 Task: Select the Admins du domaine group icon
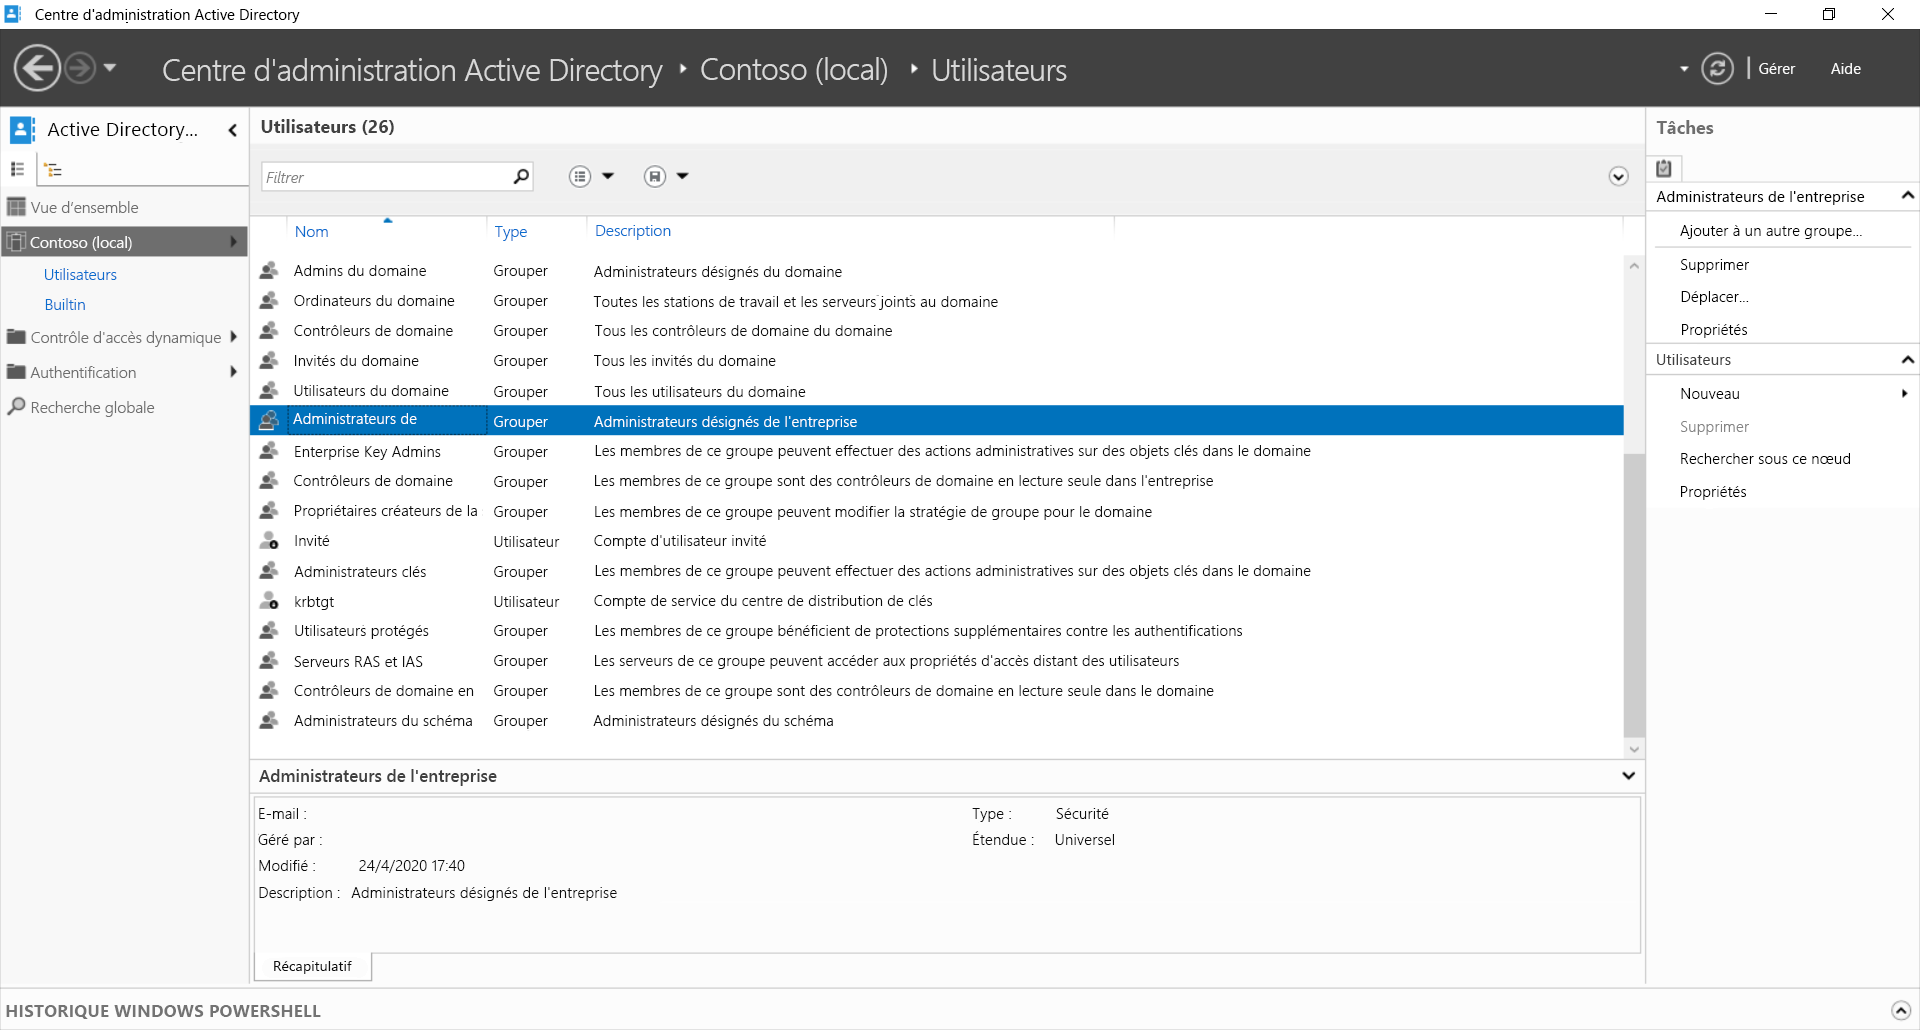click(269, 271)
